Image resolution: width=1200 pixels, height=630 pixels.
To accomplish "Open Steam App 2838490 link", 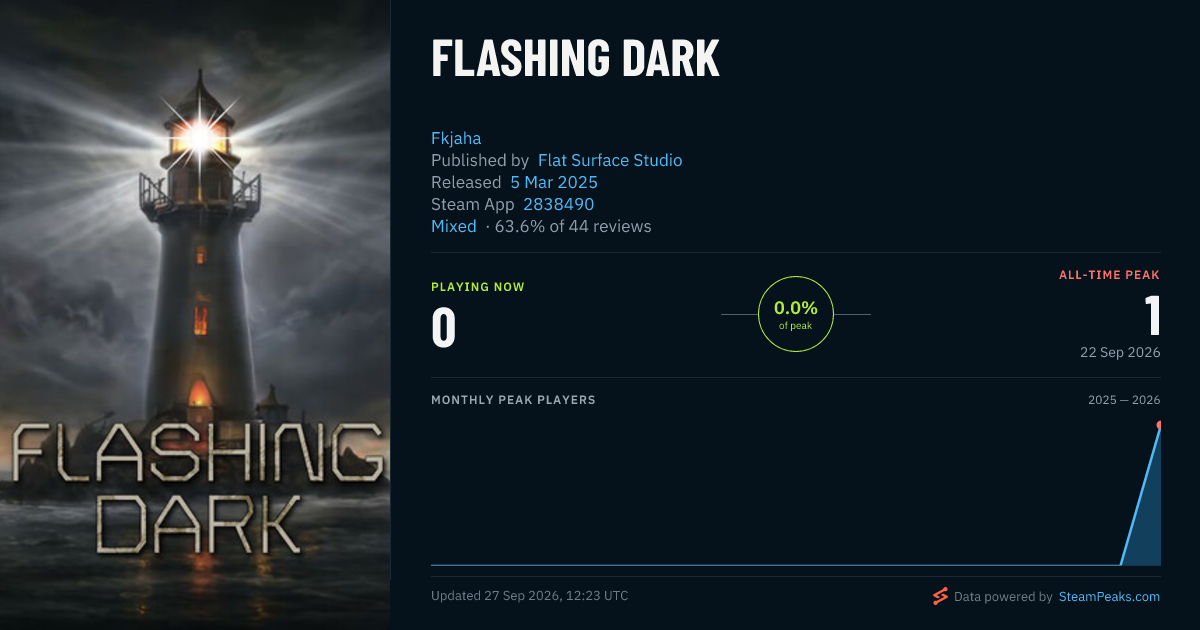I will pyautogui.click(x=559, y=204).
